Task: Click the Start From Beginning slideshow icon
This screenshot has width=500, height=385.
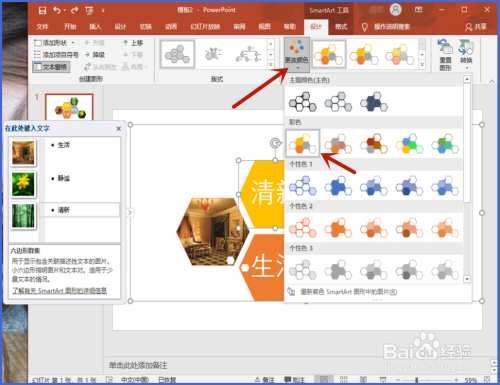Action: (89, 11)
